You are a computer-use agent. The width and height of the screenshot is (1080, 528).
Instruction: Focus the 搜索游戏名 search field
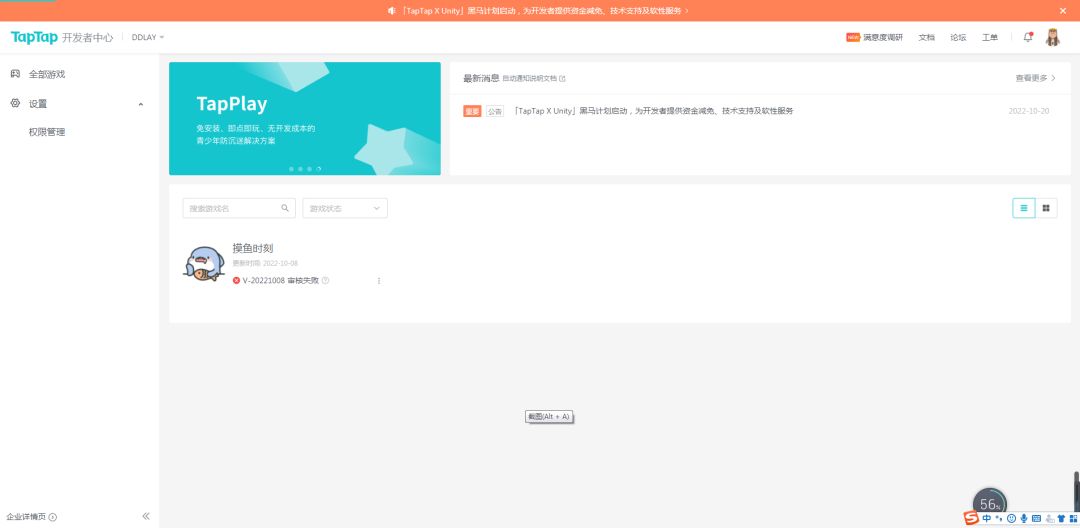[x=239, y=208]
